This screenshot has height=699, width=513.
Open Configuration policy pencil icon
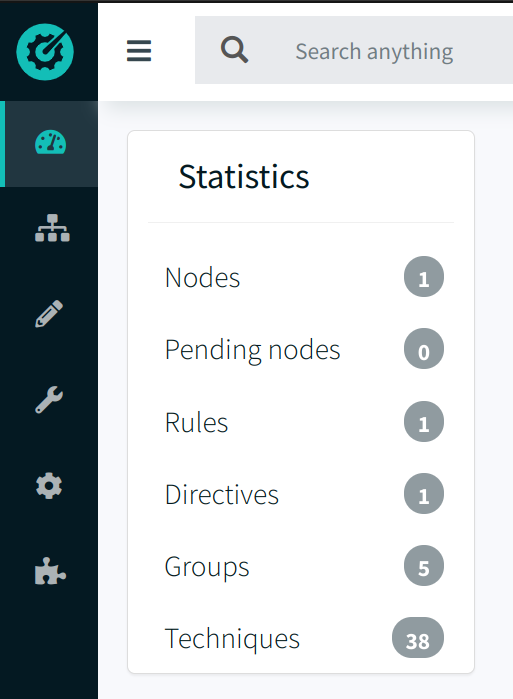click(49, 313)
